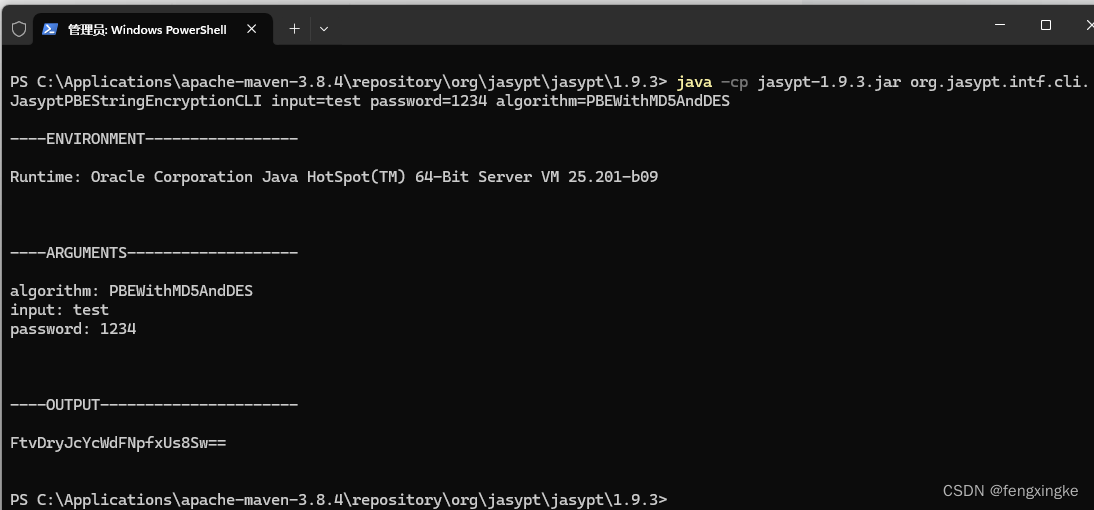Viewport: 1094px width, 510px height.
Task: Click the administrator shield icon
Action: [19, 29]
